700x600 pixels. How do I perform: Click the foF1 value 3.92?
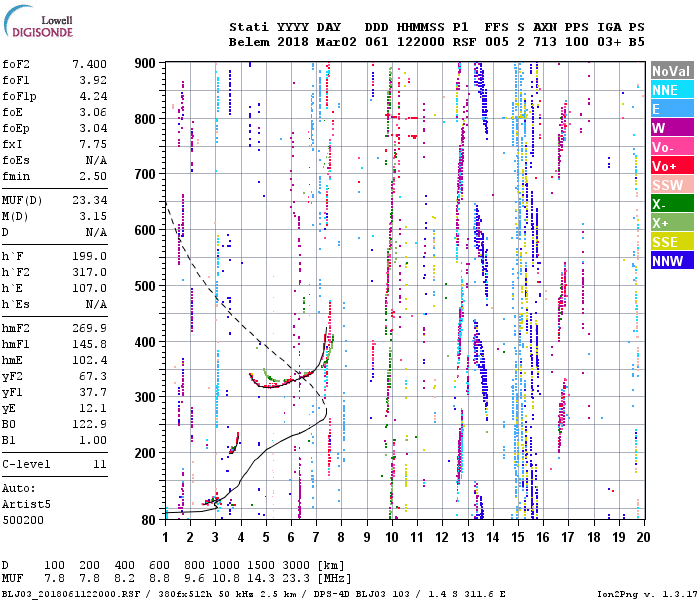[x=93, y=80]
